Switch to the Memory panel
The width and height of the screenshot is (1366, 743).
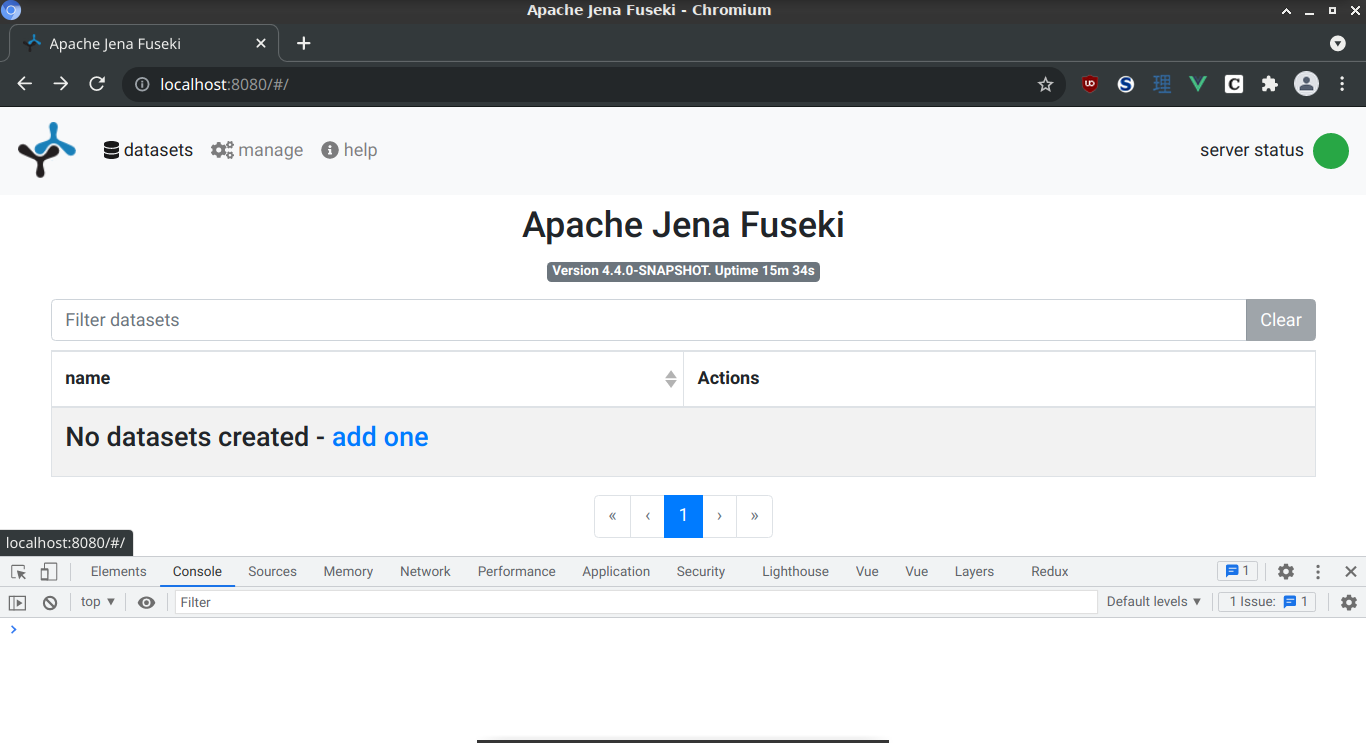pyautogui.click(x=348, y=572)
